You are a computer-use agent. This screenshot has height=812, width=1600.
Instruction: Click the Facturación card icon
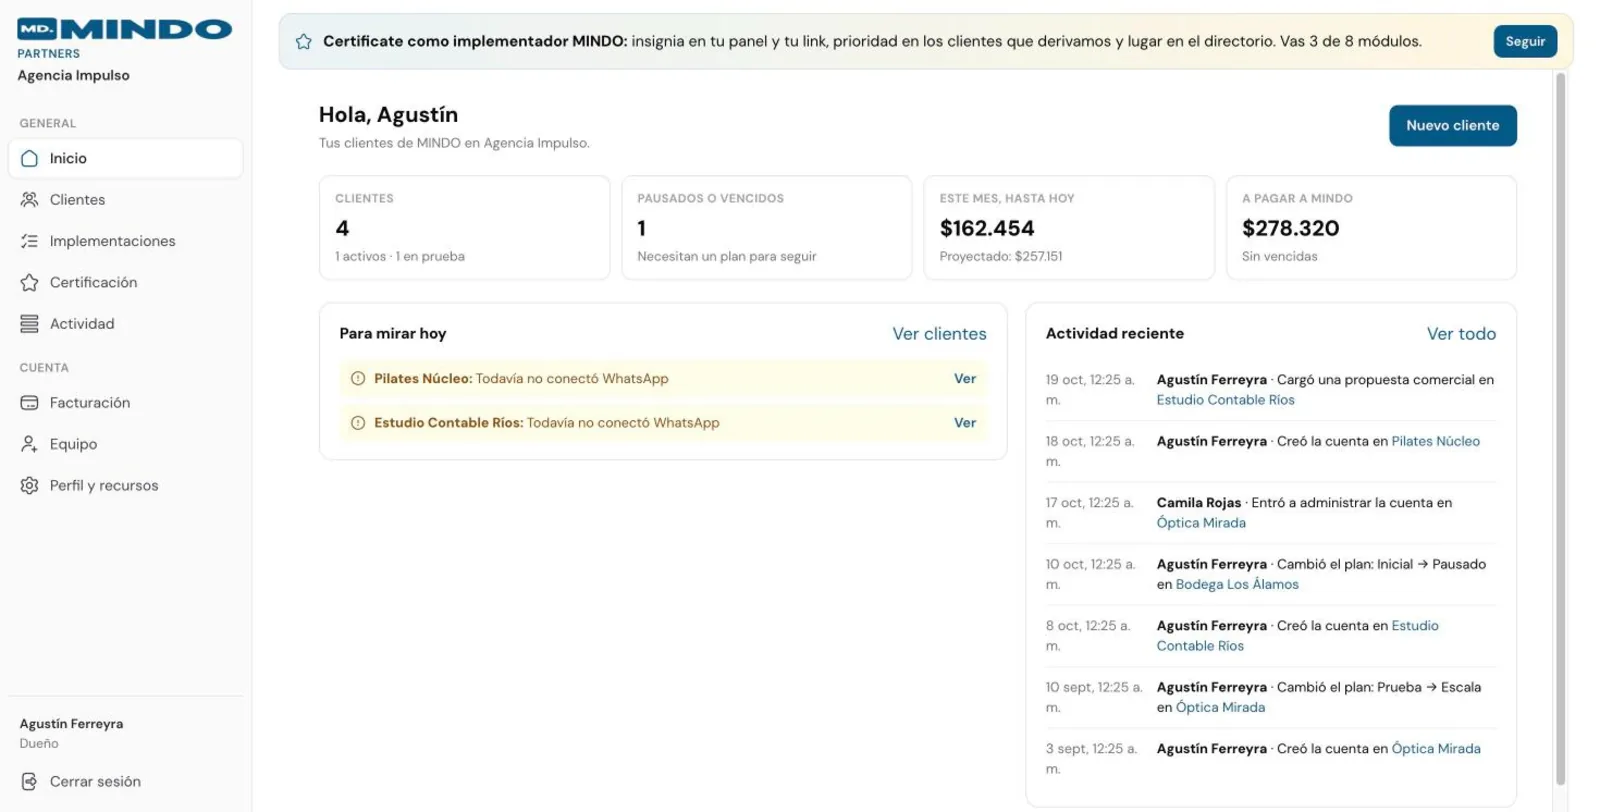point(30,403)
